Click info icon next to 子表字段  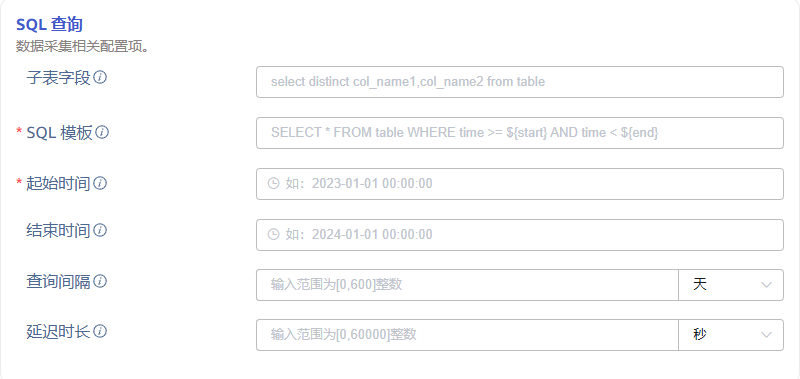click(101, 78)
